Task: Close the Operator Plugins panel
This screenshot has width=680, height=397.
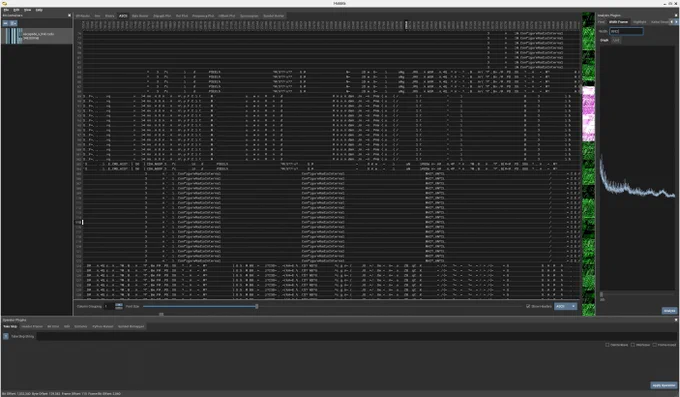Action: tap(676, 320)
